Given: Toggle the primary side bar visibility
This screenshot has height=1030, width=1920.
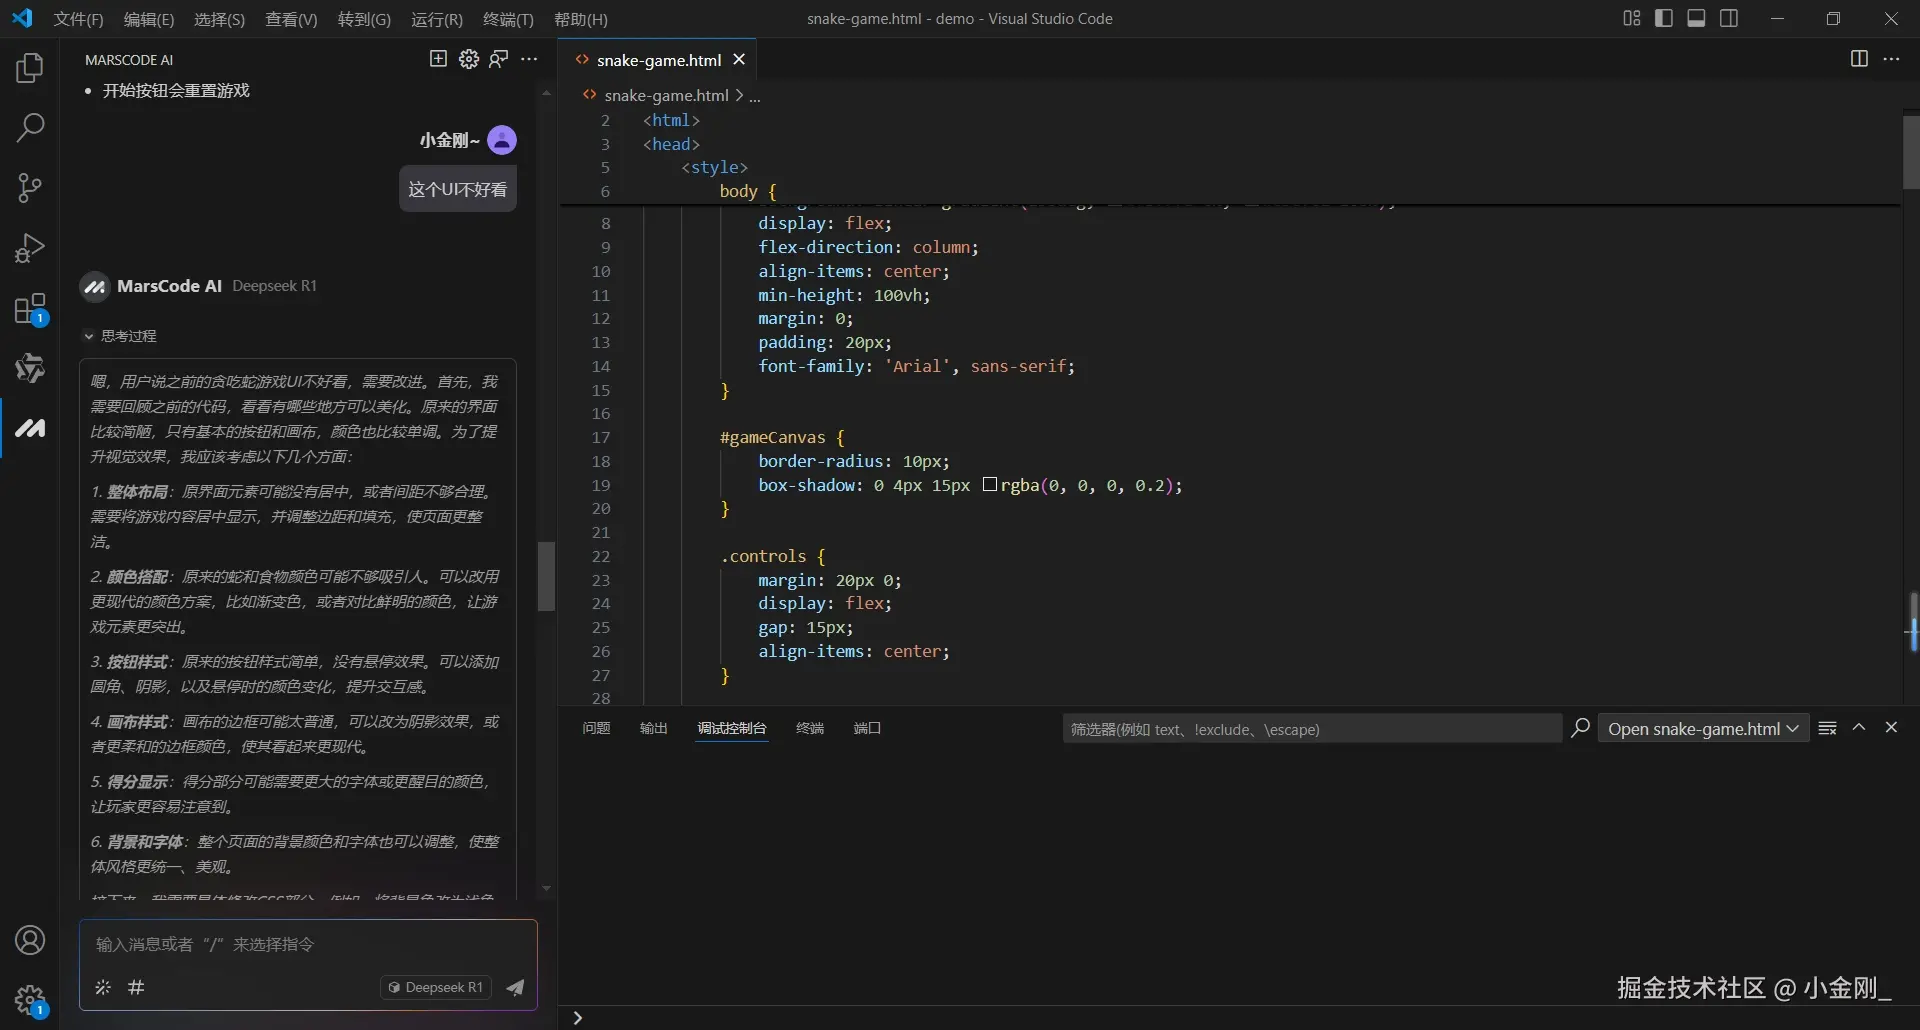Looking at the screenshot, I should tap(1664, 18).
